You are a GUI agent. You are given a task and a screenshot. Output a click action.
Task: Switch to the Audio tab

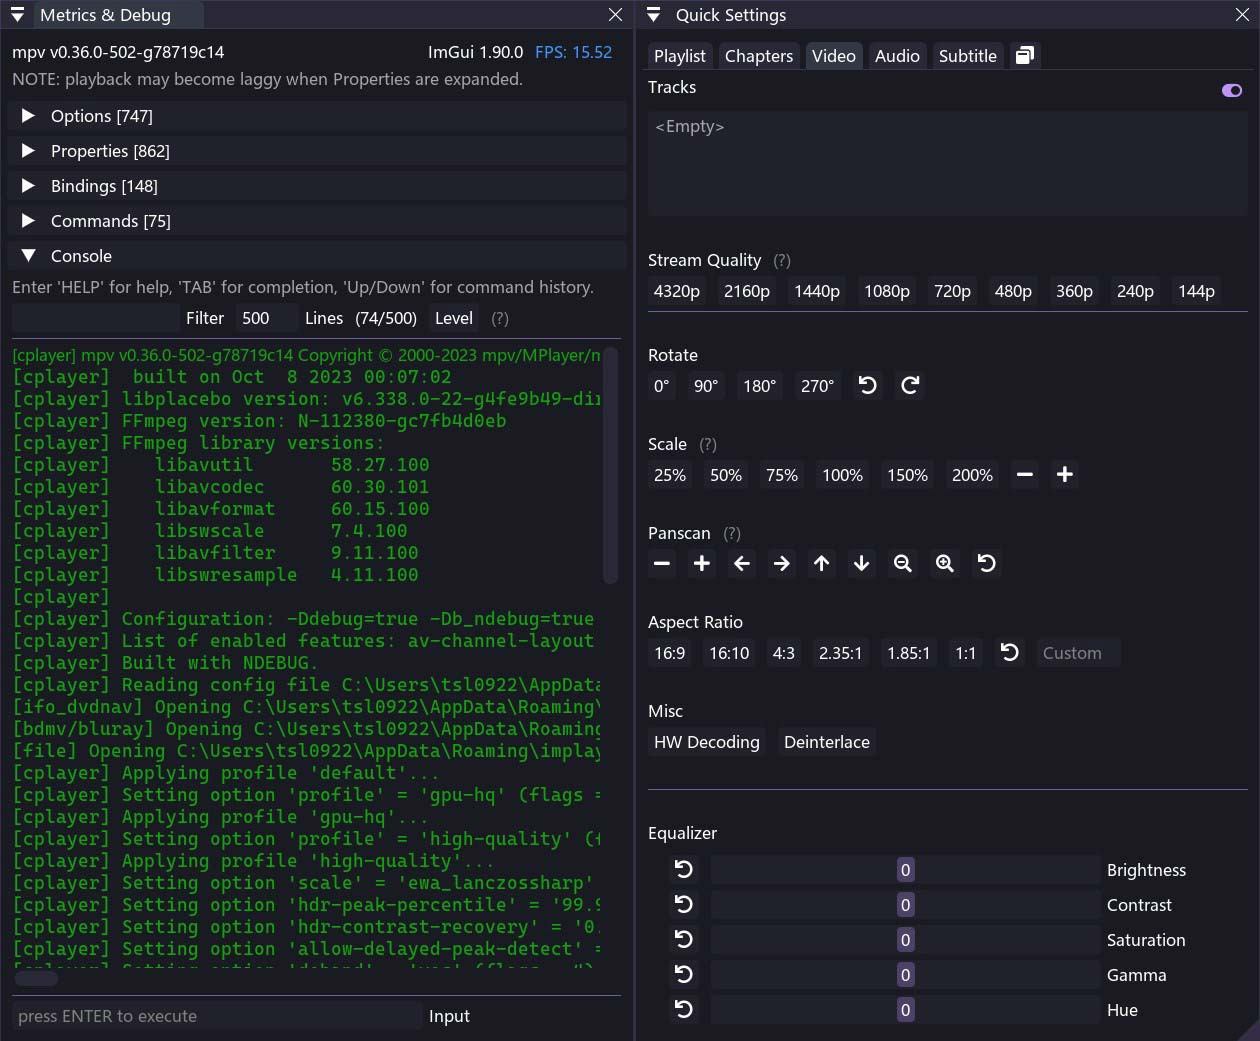(896, 56)
